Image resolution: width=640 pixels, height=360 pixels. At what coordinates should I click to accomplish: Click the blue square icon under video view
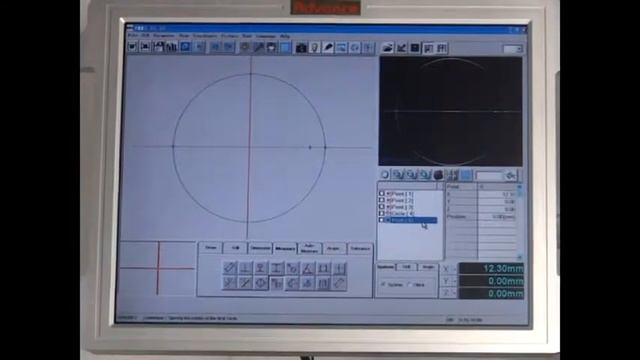[x=467, y=175]
